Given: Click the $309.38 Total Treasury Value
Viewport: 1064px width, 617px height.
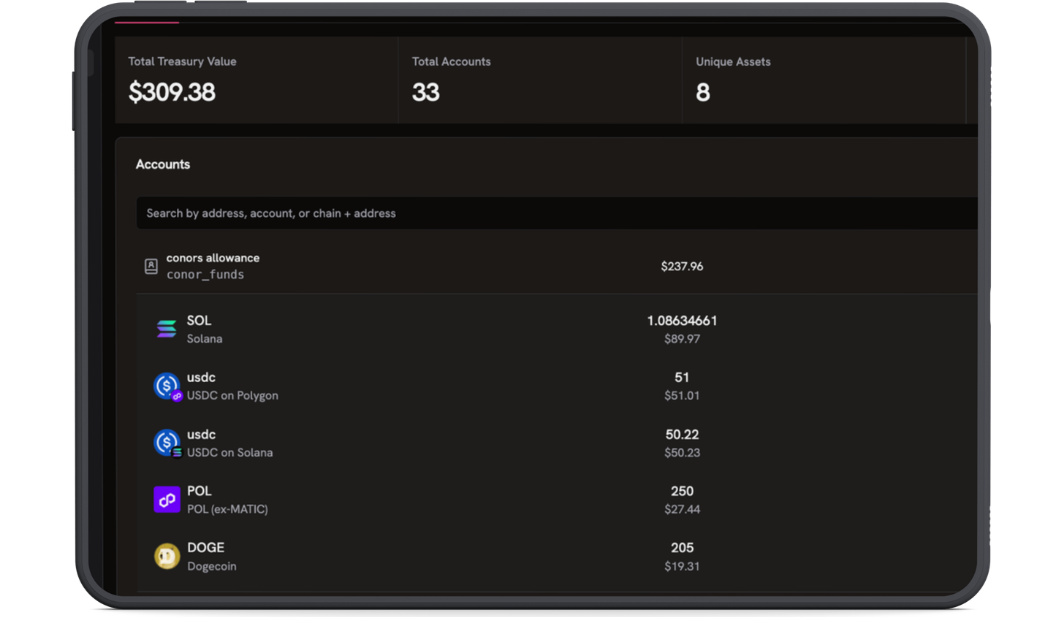Looking at the screenshot, I should tap(172, 92).
